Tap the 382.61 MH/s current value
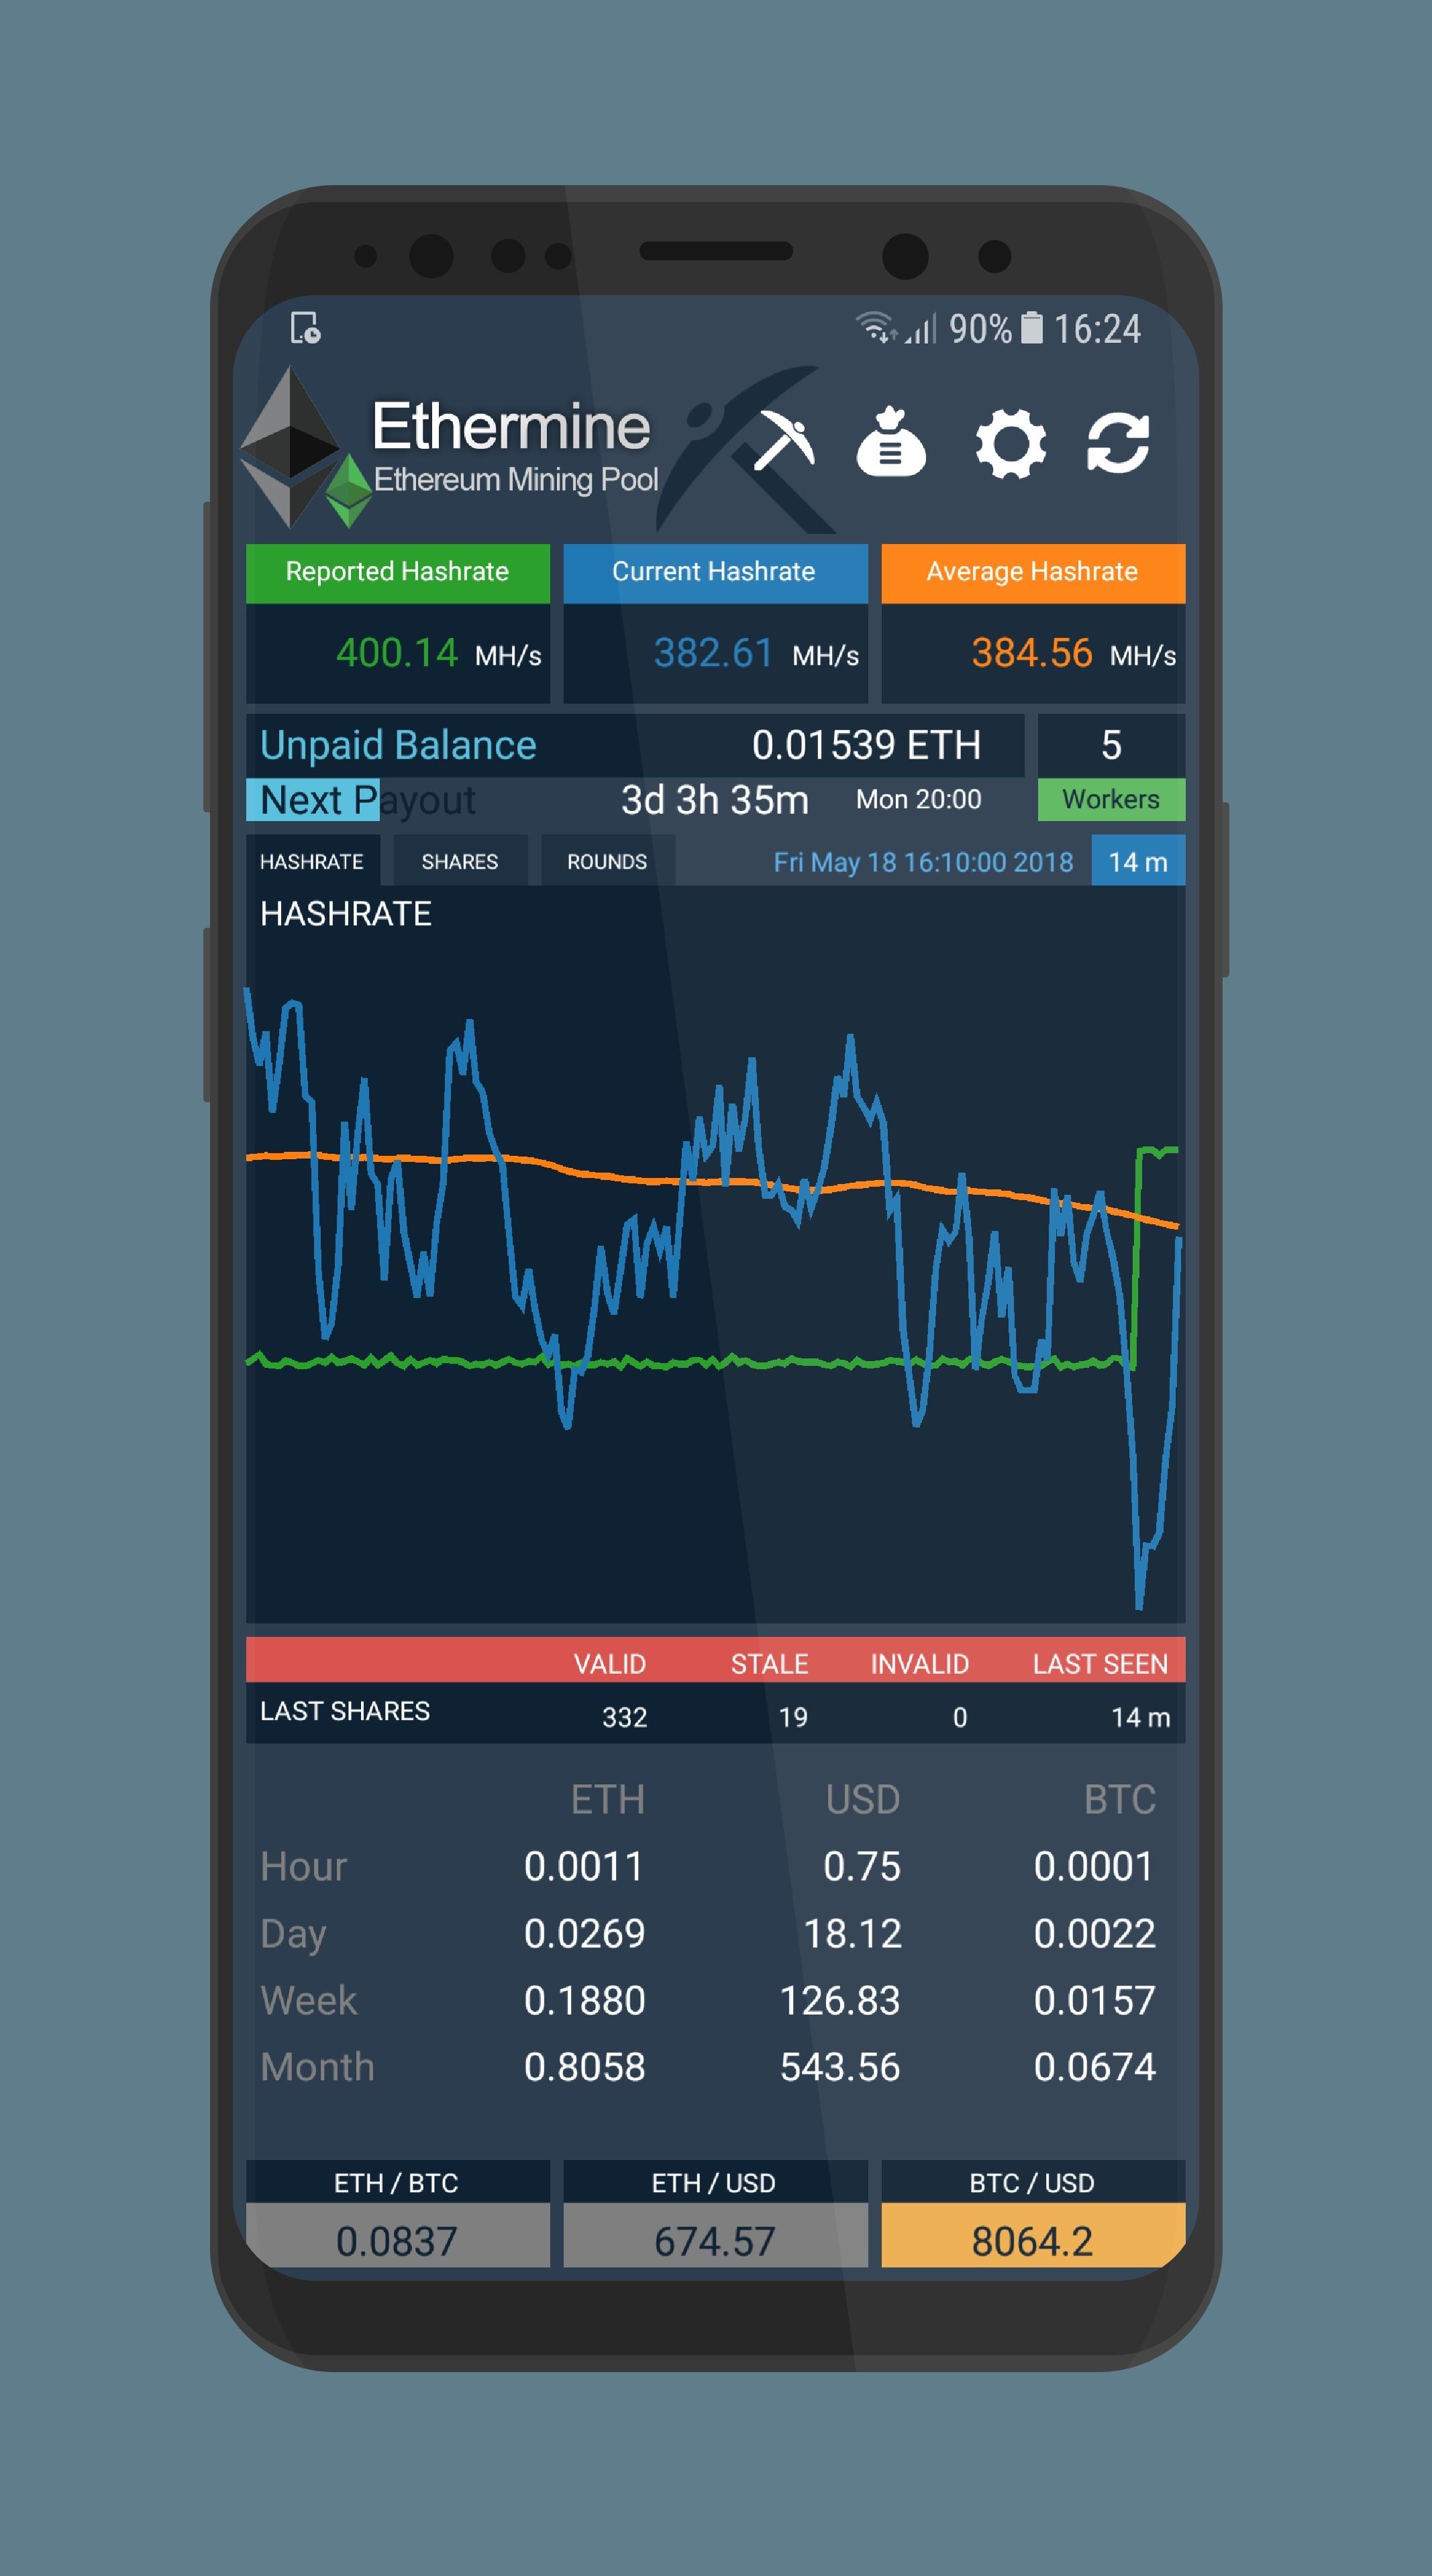Screen dimensions: 1432x2576 click(756, 654)
